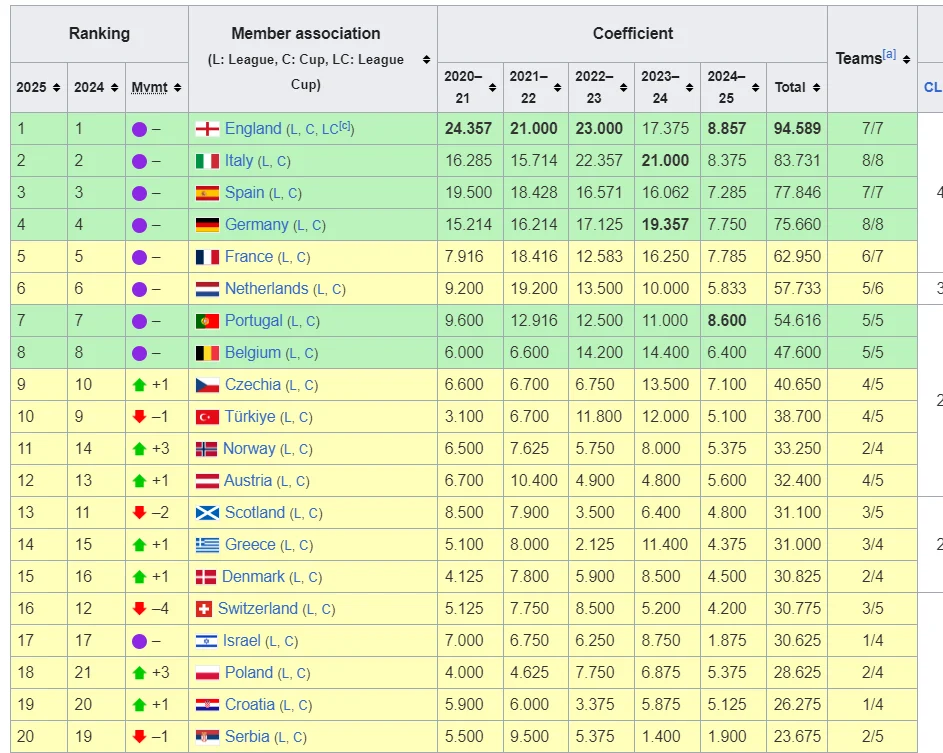Click the Portugal flag icon
This screenshot has width=943, height=753.
(207, 321)
